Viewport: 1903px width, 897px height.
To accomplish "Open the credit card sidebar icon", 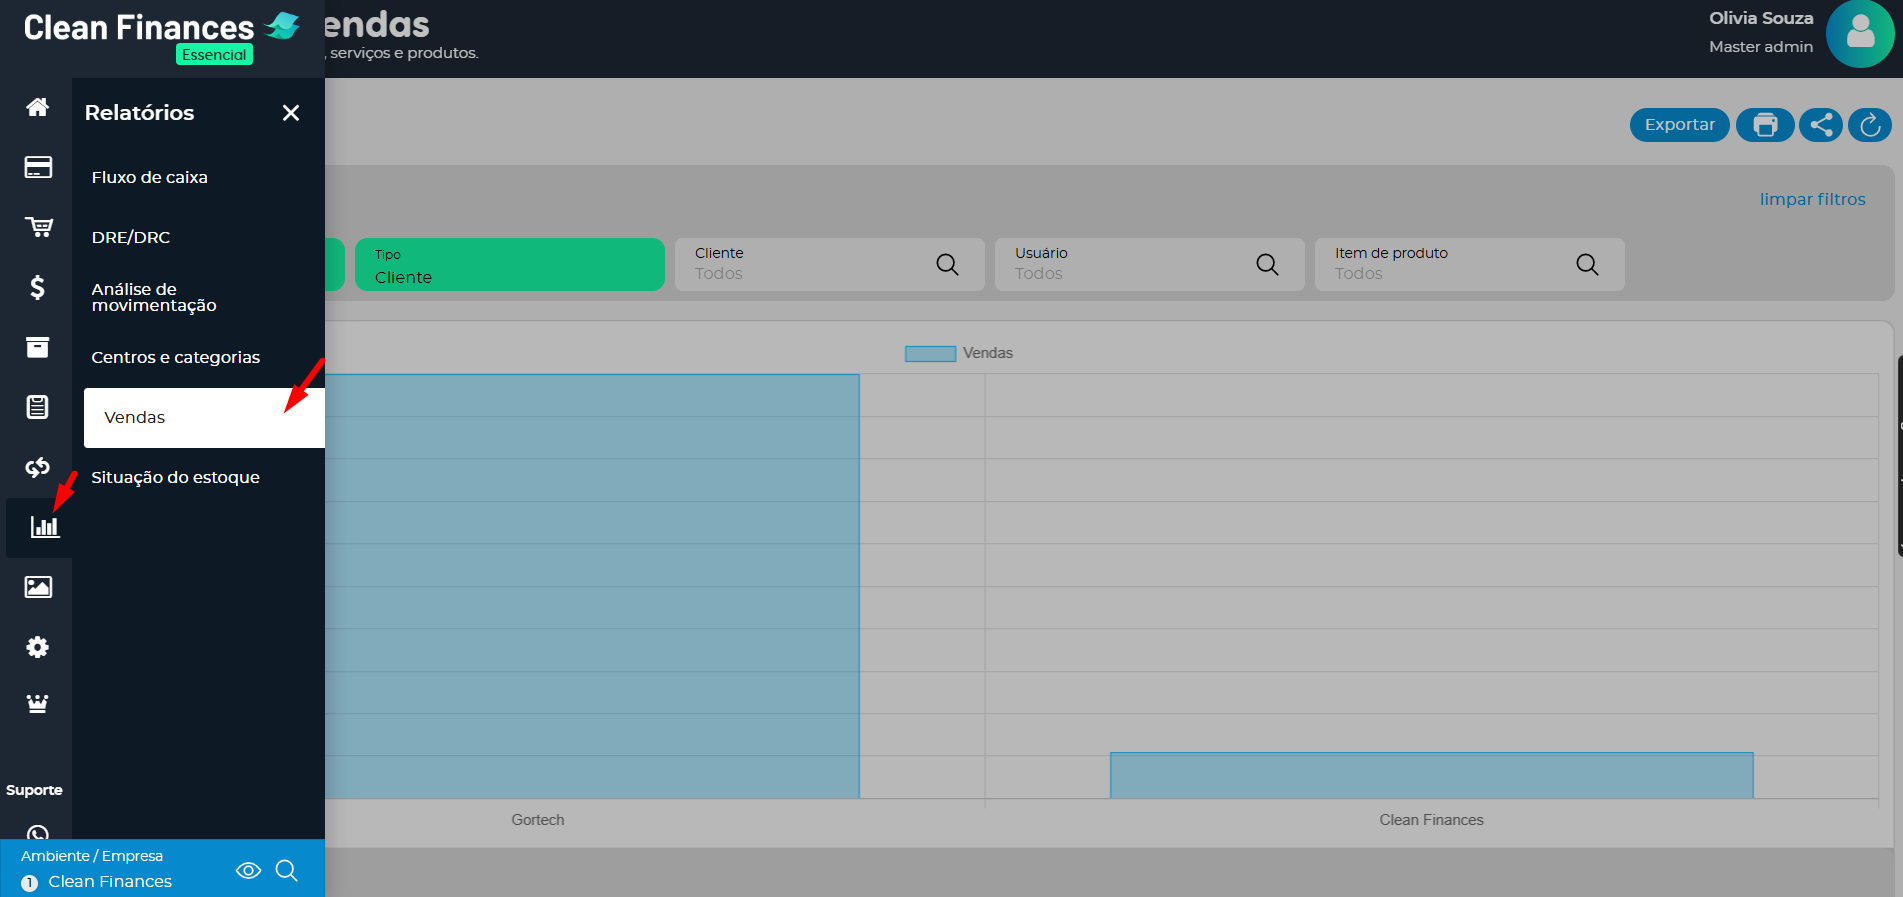I will pyautogui.click(x=37, y=167).
